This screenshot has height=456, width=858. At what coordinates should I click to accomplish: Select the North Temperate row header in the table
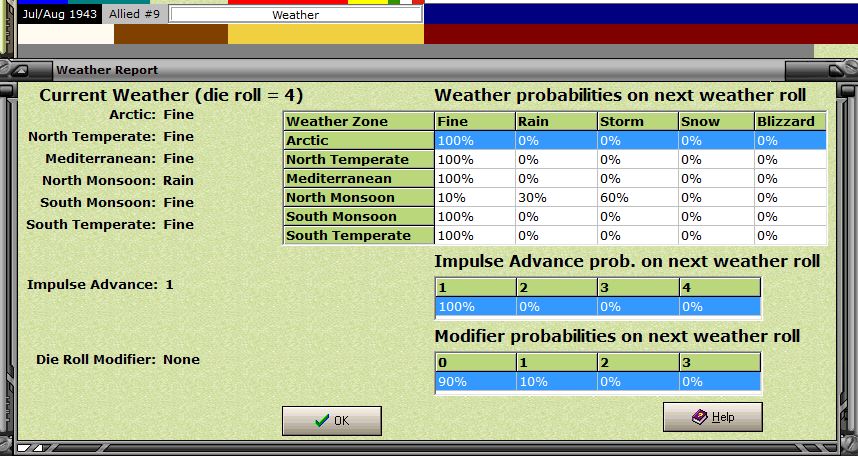pos(359,160)
